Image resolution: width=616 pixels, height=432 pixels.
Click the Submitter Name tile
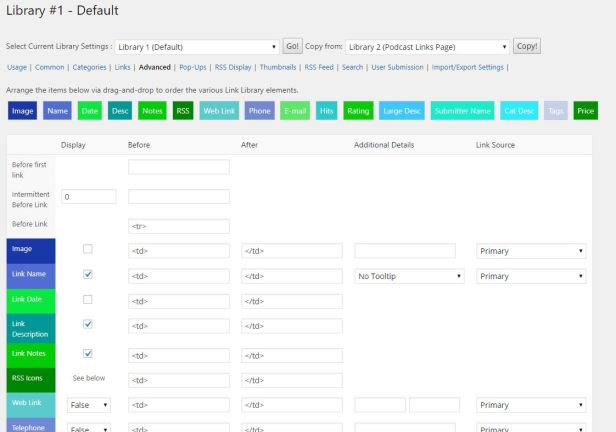tap(462, 111)
